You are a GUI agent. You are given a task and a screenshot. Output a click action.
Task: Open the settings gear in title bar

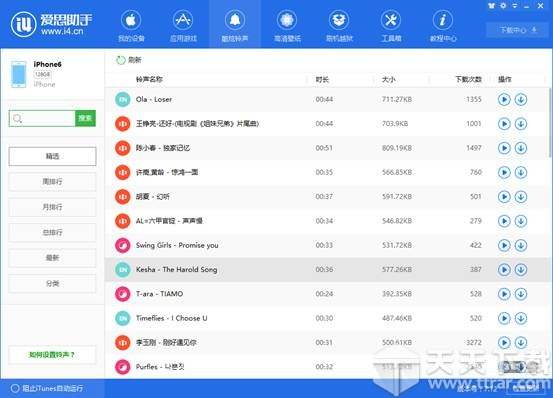[503, 5]
